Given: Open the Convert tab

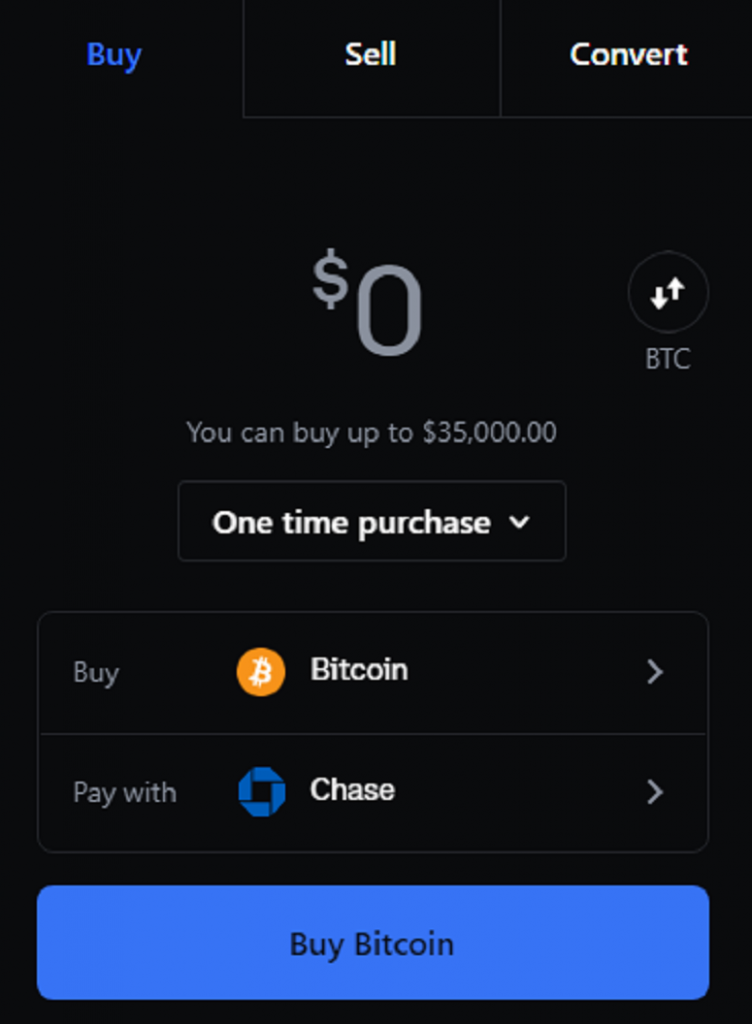Looking at the screenshot, I should (628, 54).
